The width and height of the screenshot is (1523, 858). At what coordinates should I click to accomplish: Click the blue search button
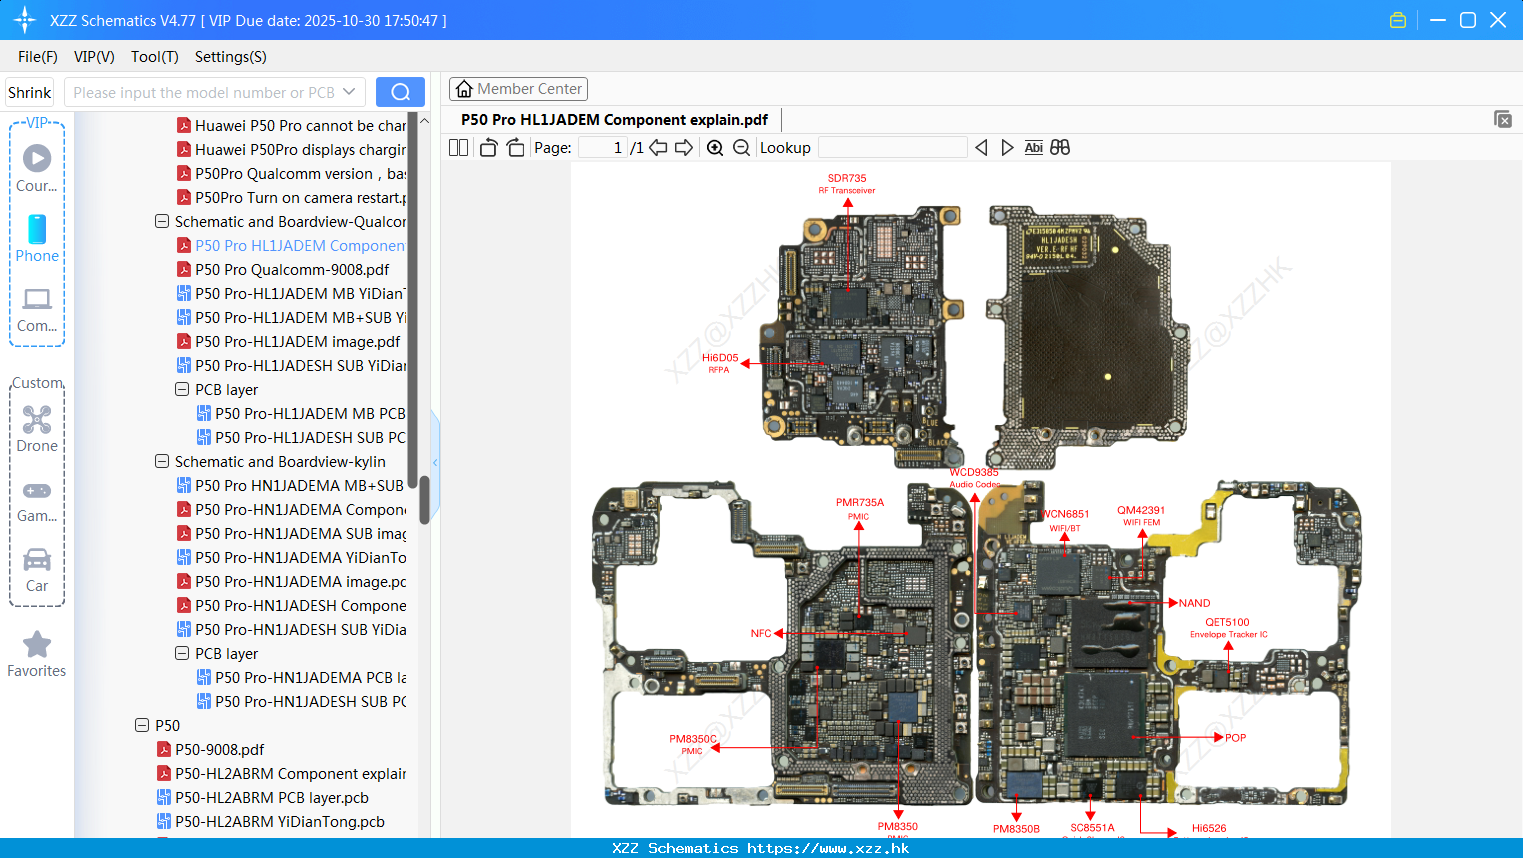coord(400,92)
